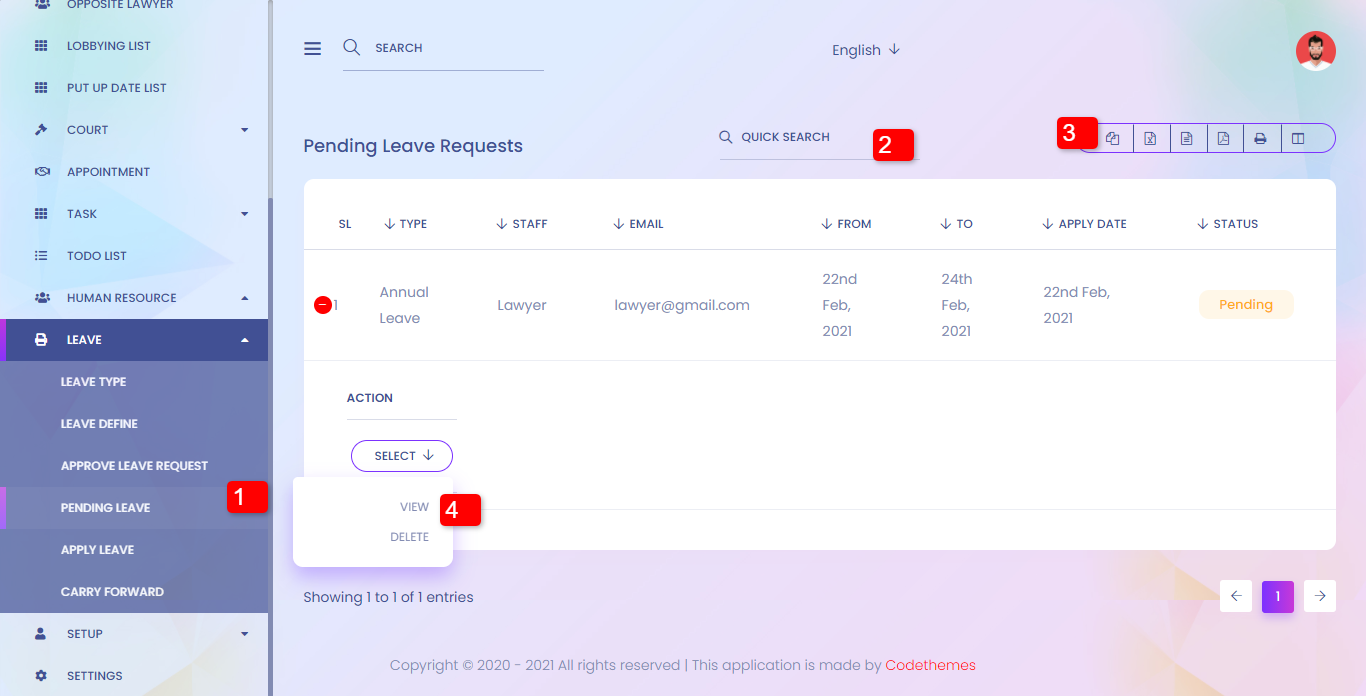Sort the table by Status column
The image size is (1366, 696).
[1235, 224]
